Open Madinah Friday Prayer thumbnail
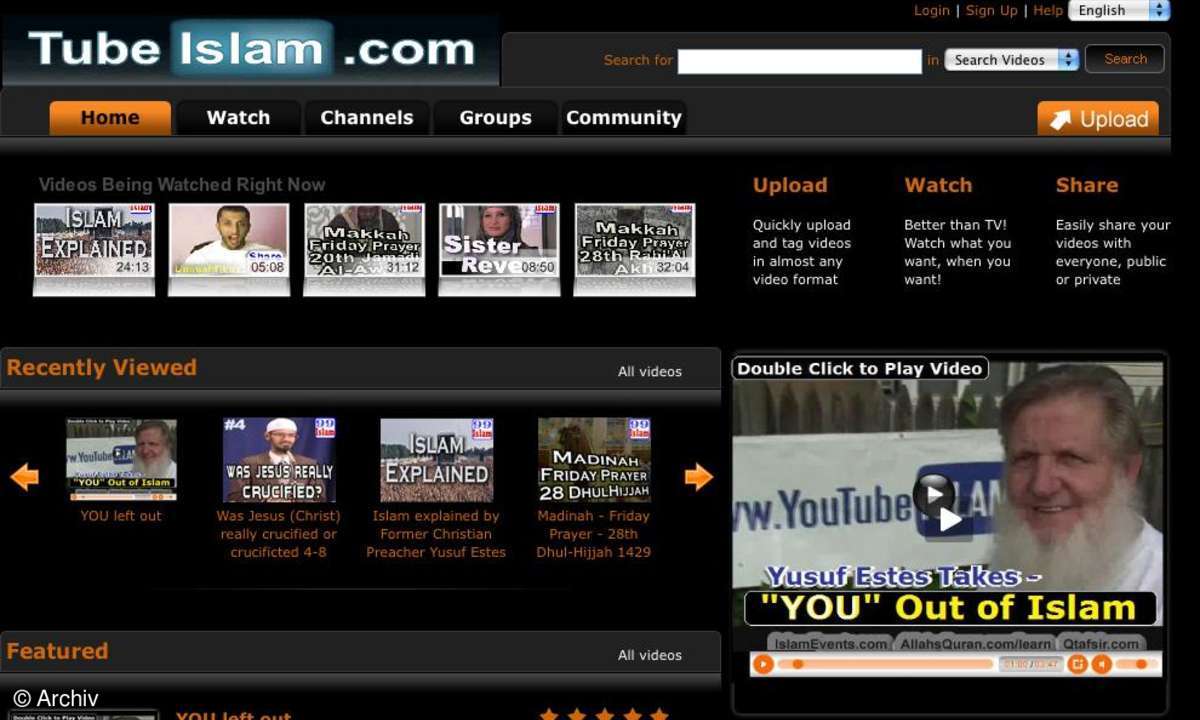 coord(594,460)
